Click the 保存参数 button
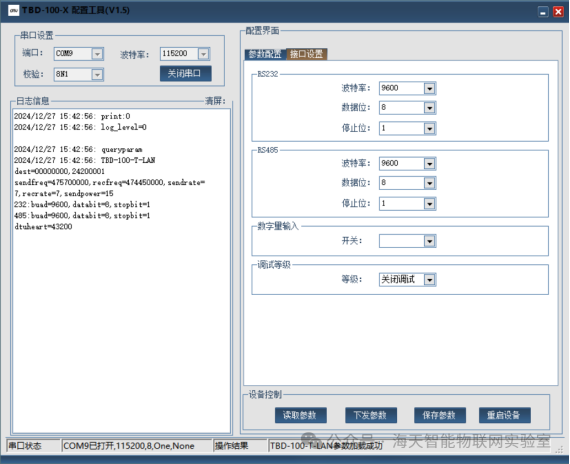 pyautogui.click(x=439, y=415)
